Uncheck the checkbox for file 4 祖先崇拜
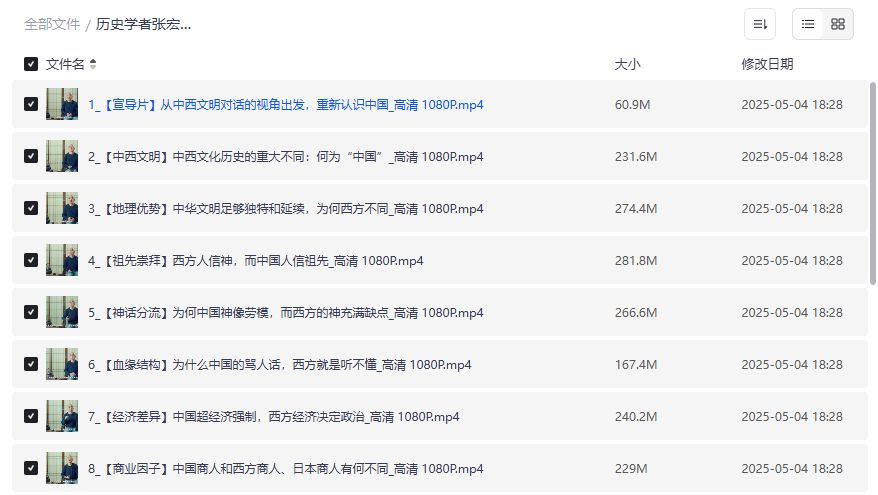Image resolution: width=878 pixels, height=495 pixels. pyautogui.click(x=31, y=261)
